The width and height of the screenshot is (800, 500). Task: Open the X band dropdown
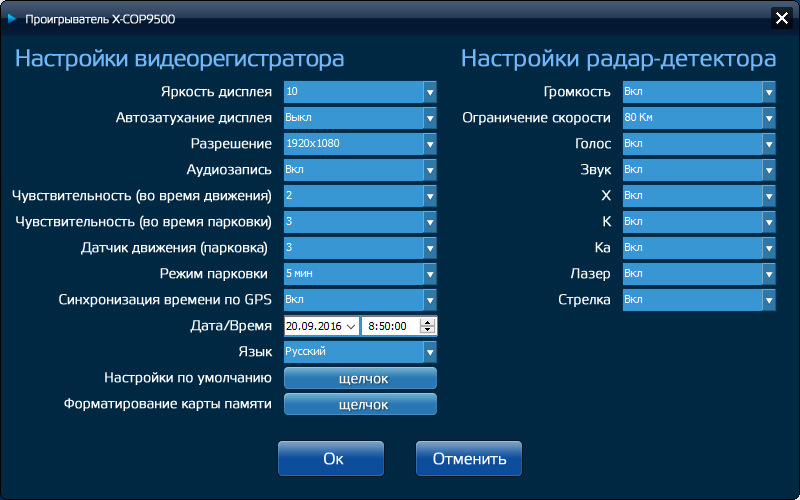tap(699, 196)
